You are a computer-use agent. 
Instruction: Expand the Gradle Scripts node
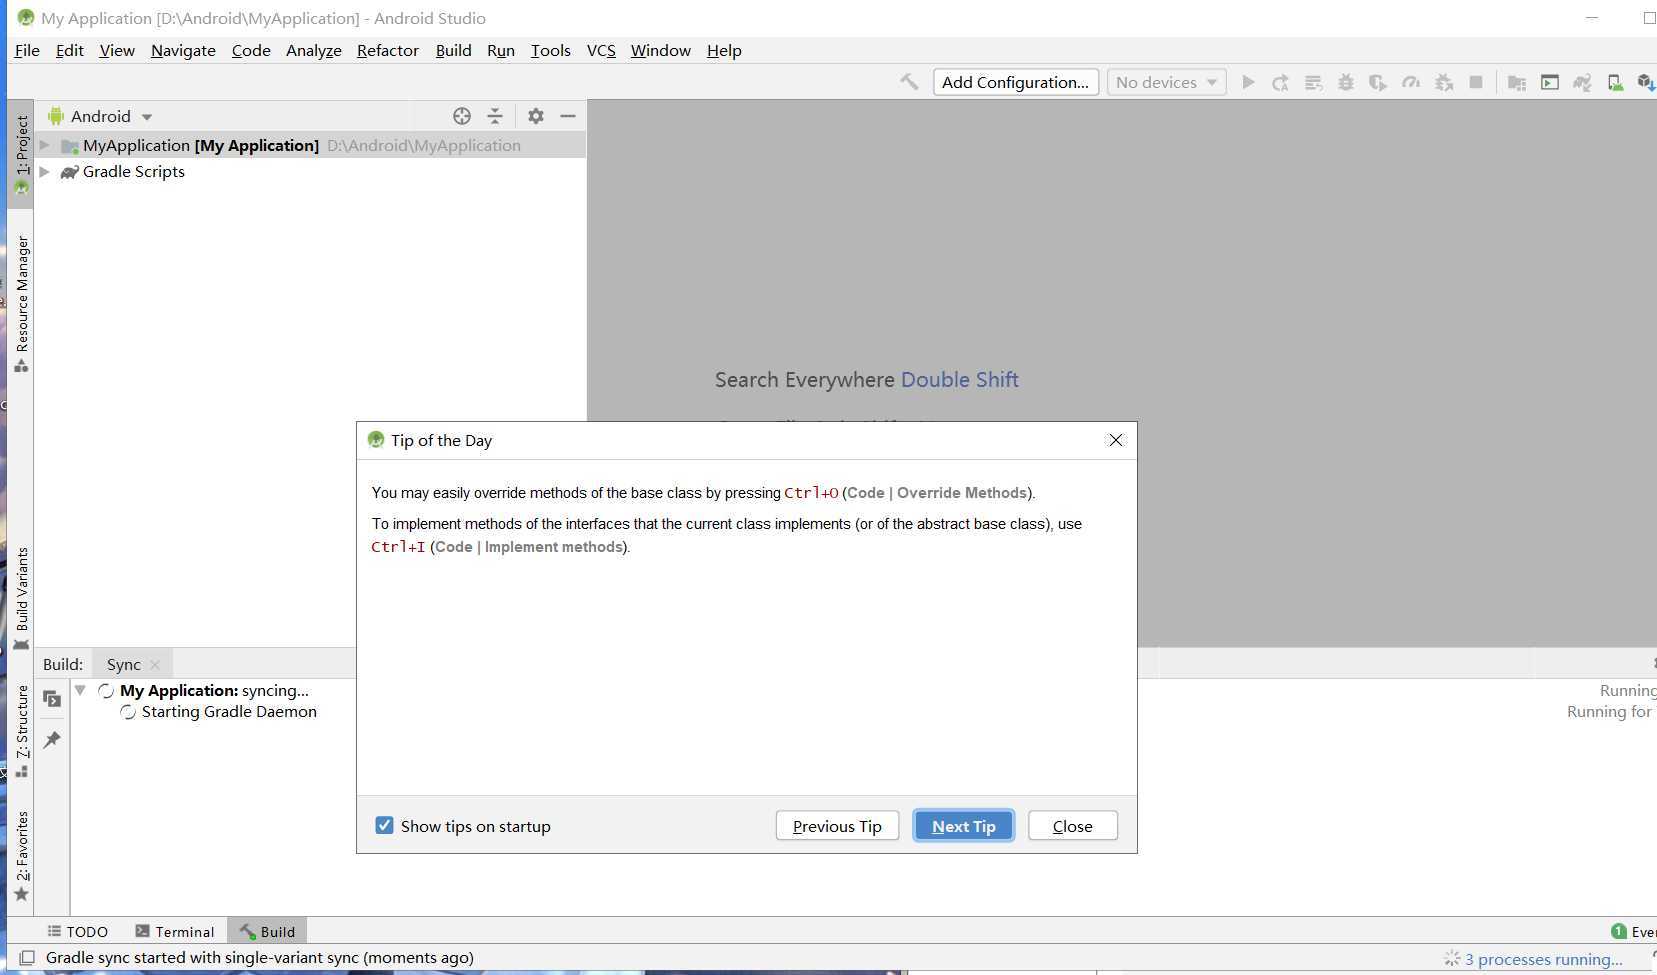pos(45,172)
